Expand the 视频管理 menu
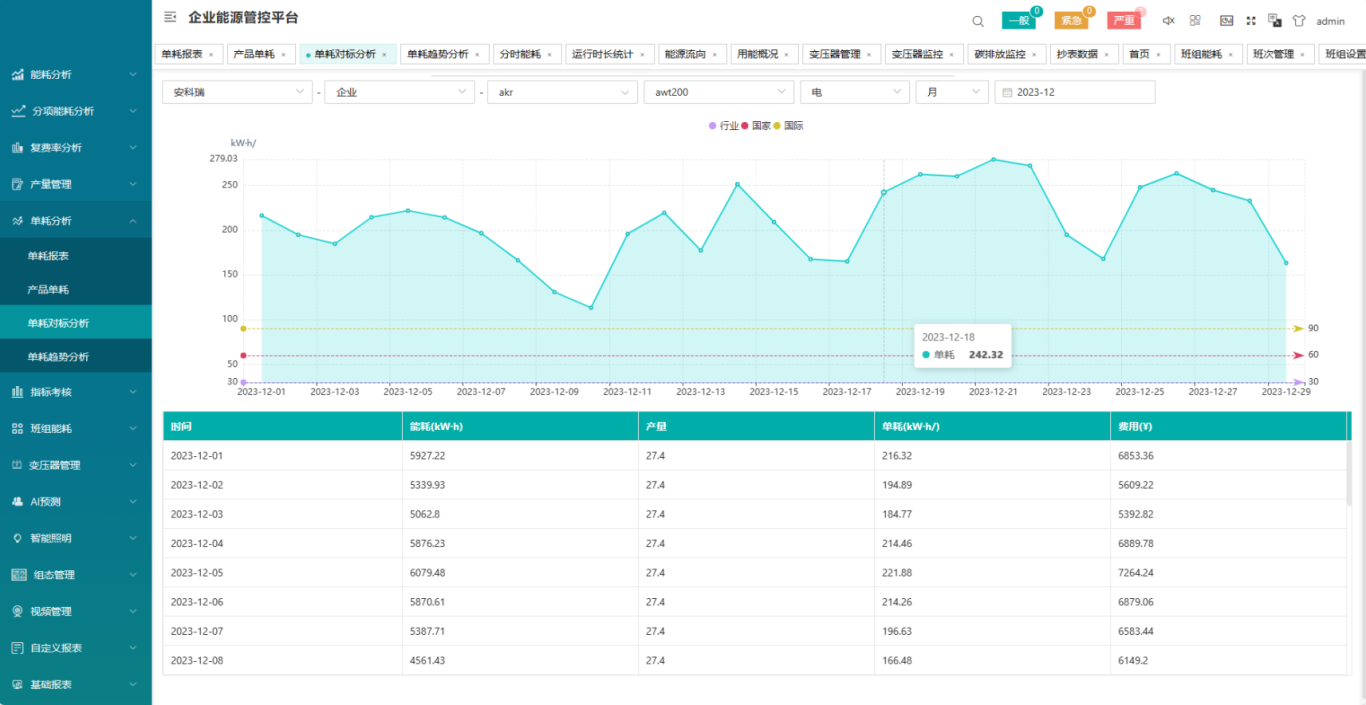 pyautogui.click(x=76, y=611)
